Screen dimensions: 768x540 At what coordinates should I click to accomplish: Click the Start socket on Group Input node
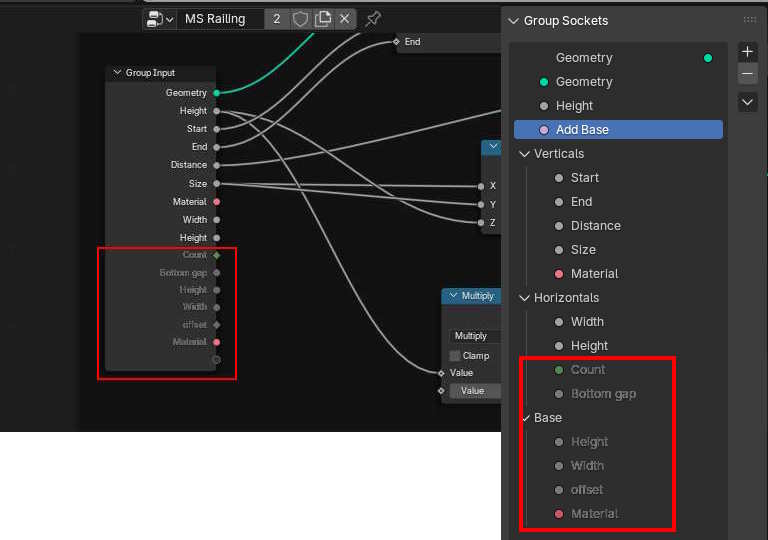tap(216, 129)
